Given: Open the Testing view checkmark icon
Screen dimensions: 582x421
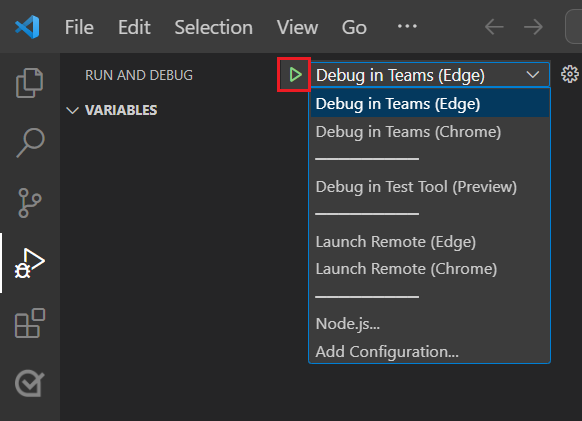Looking at the screenshot, I should (x=30, y=383).
